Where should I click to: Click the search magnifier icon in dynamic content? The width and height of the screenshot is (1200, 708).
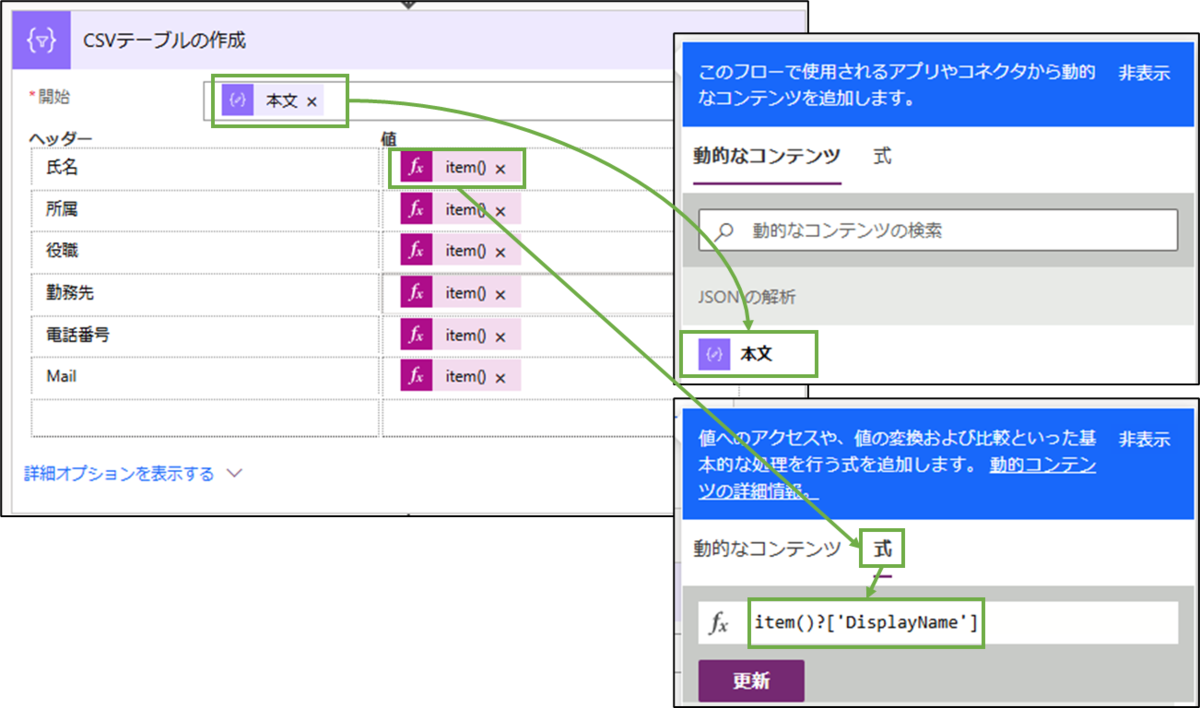(x=724, y=231)
